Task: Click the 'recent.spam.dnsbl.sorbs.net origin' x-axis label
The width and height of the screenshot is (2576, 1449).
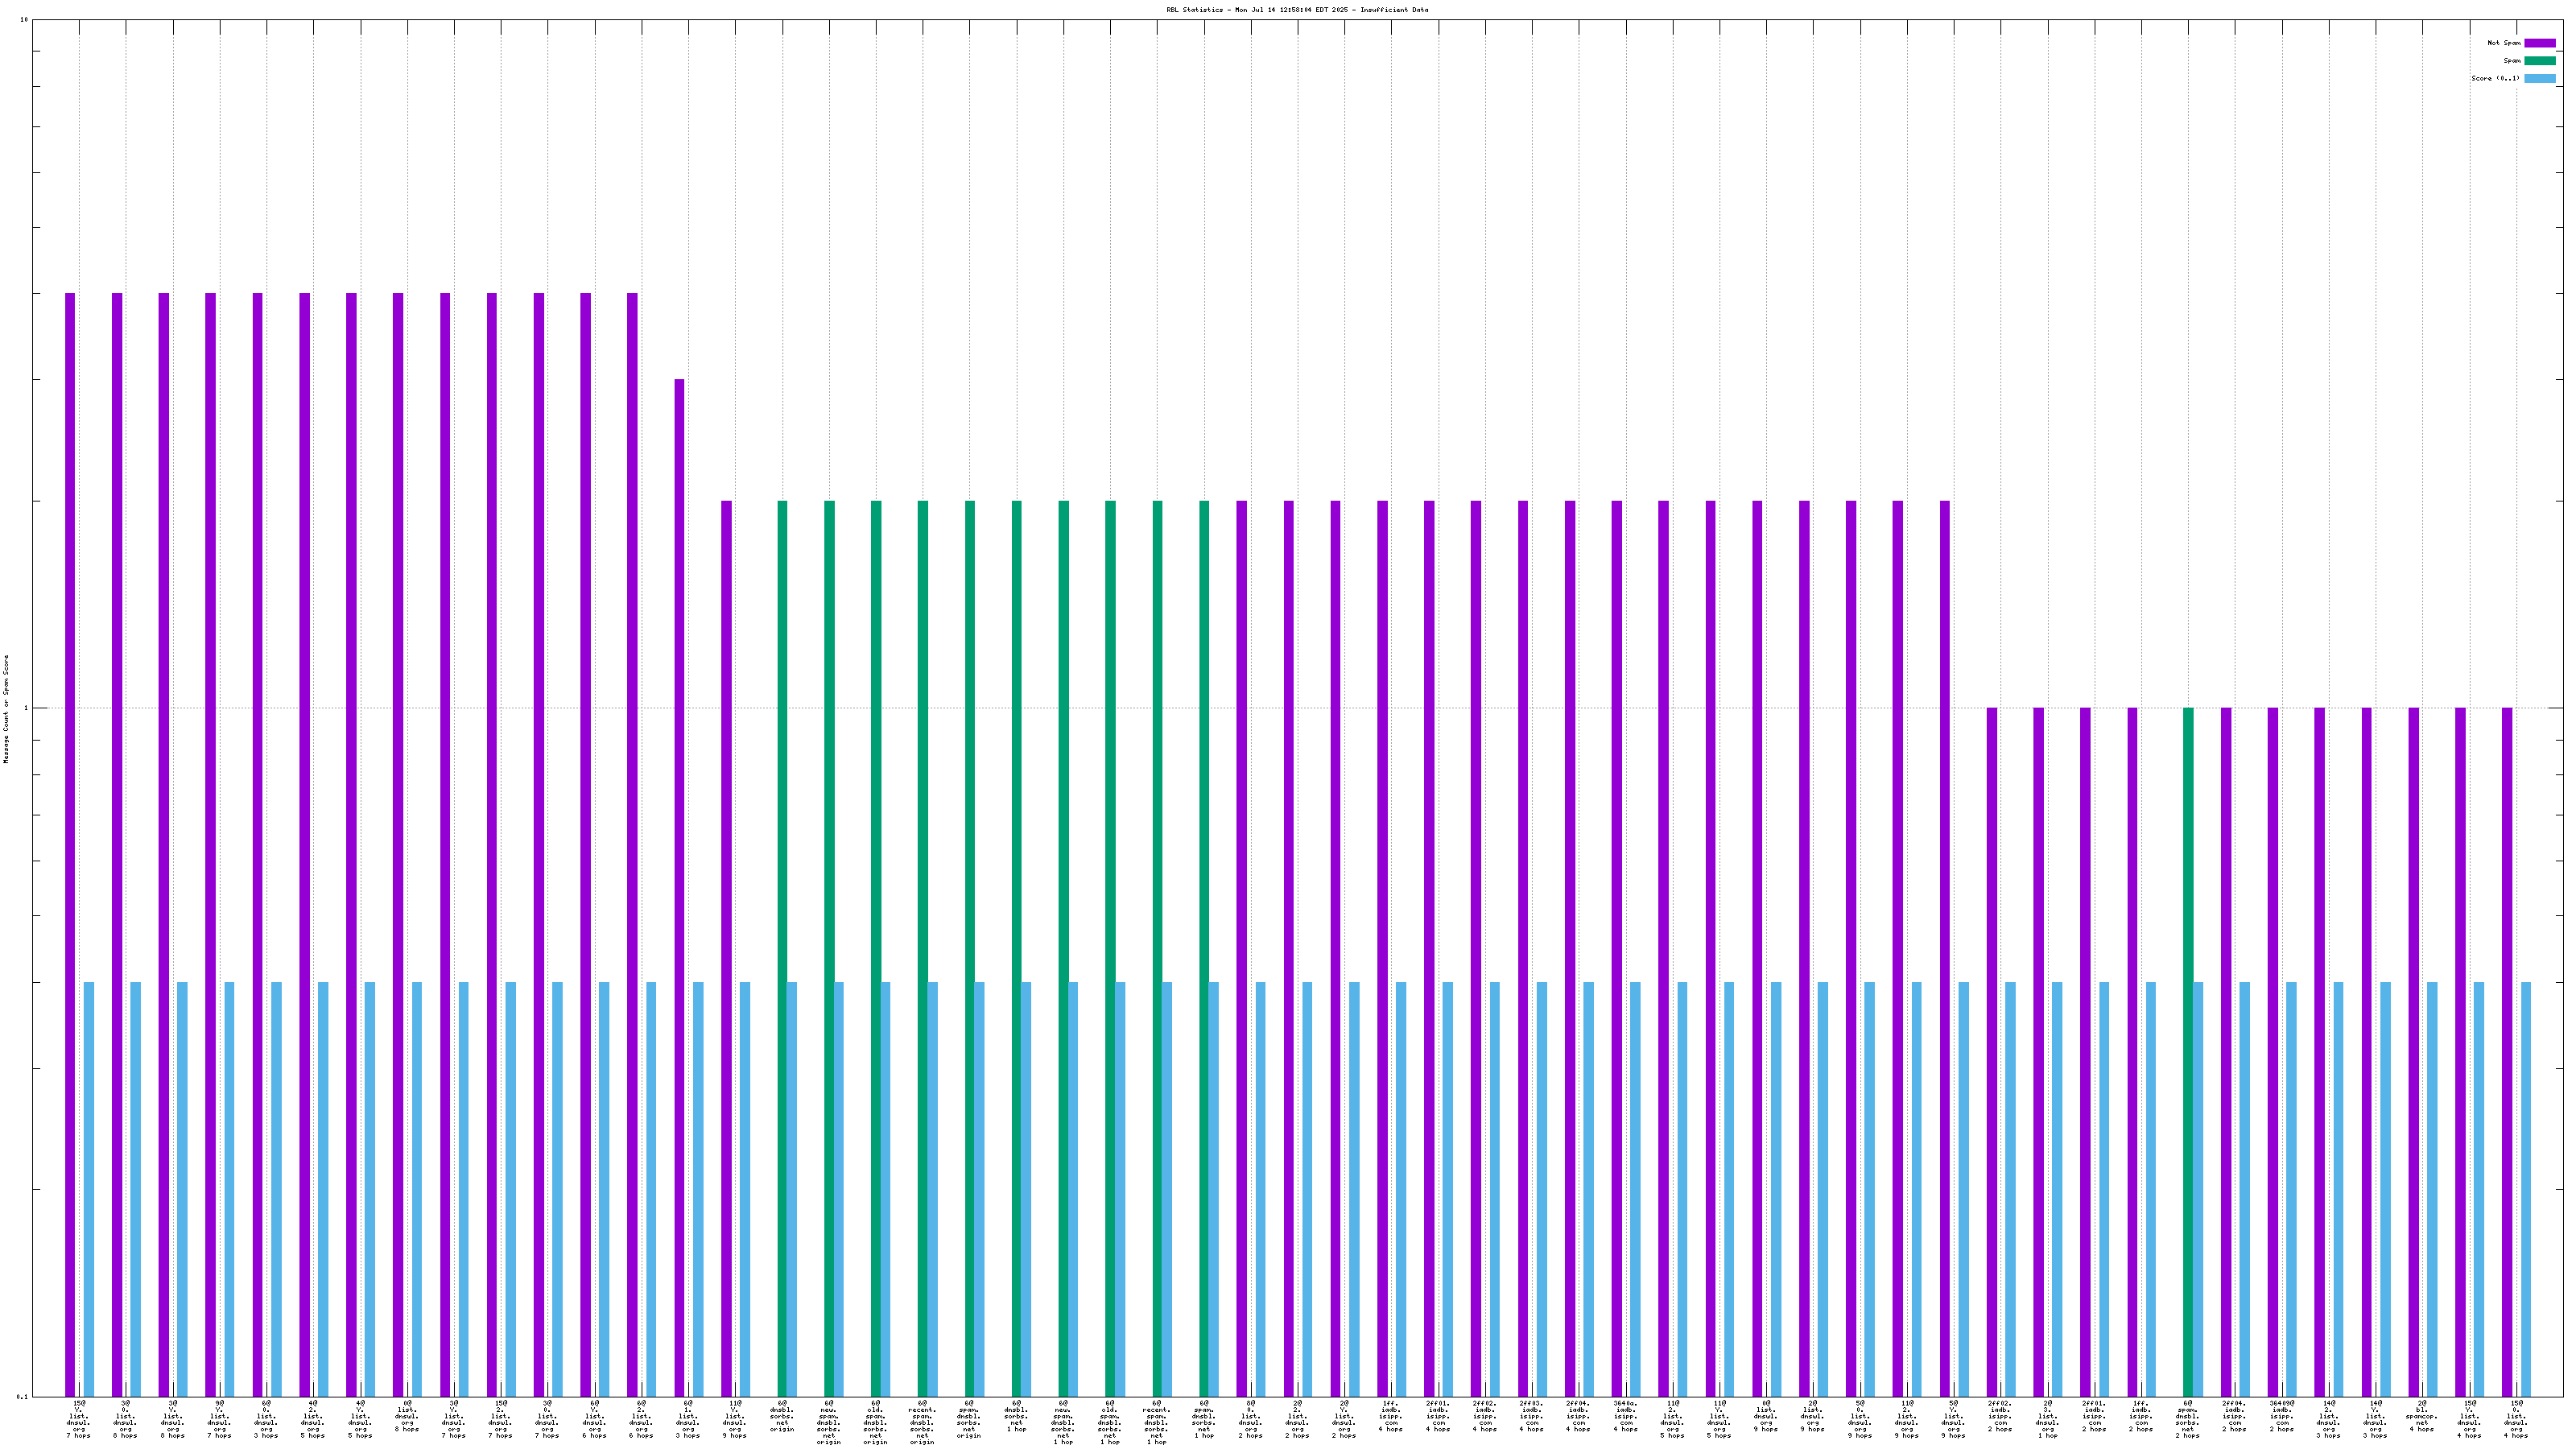Action: point(922,1422)
